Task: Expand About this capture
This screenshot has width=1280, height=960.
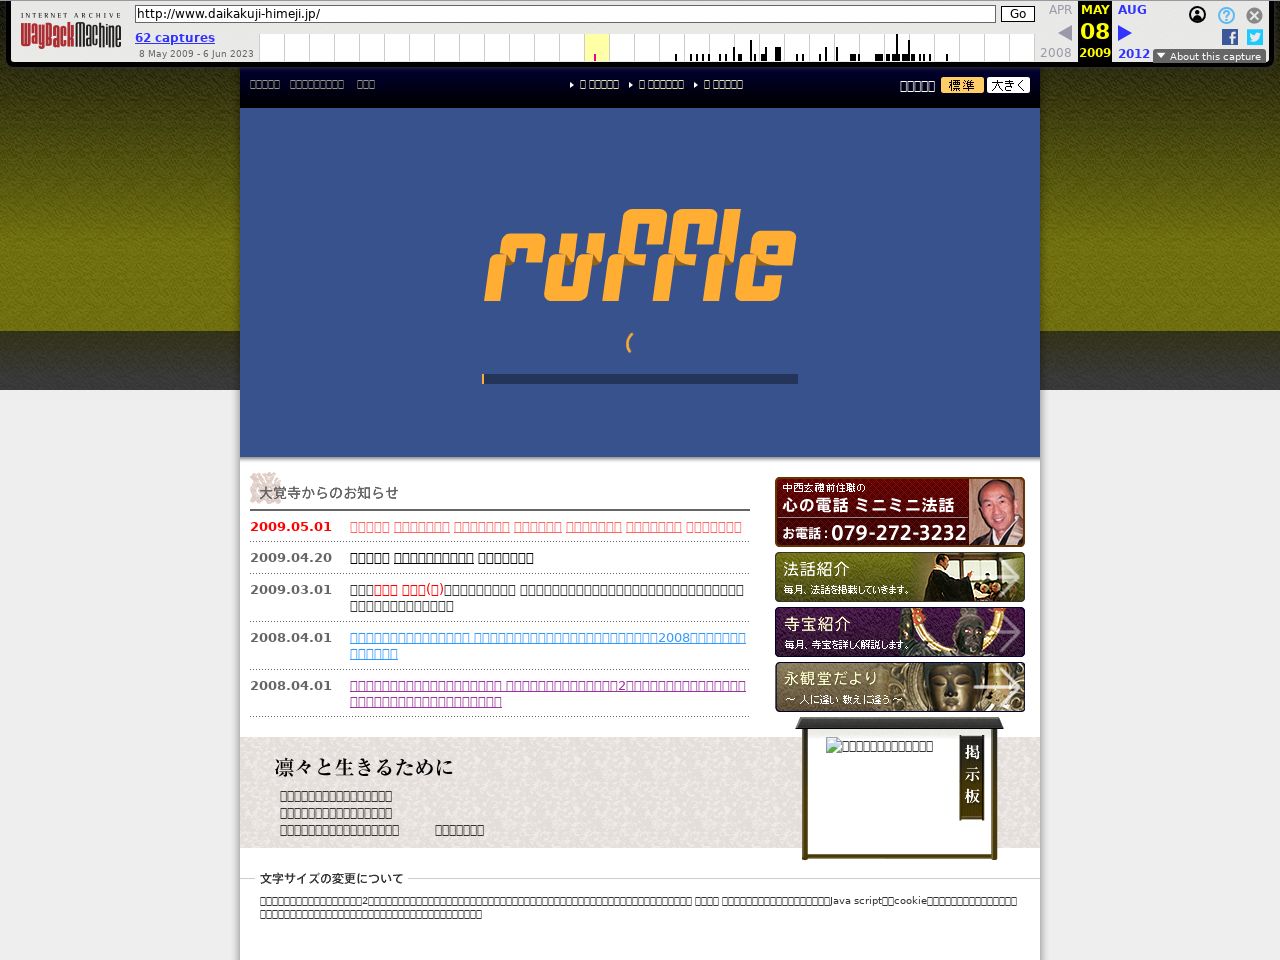Action: [x=1209, y=56]
